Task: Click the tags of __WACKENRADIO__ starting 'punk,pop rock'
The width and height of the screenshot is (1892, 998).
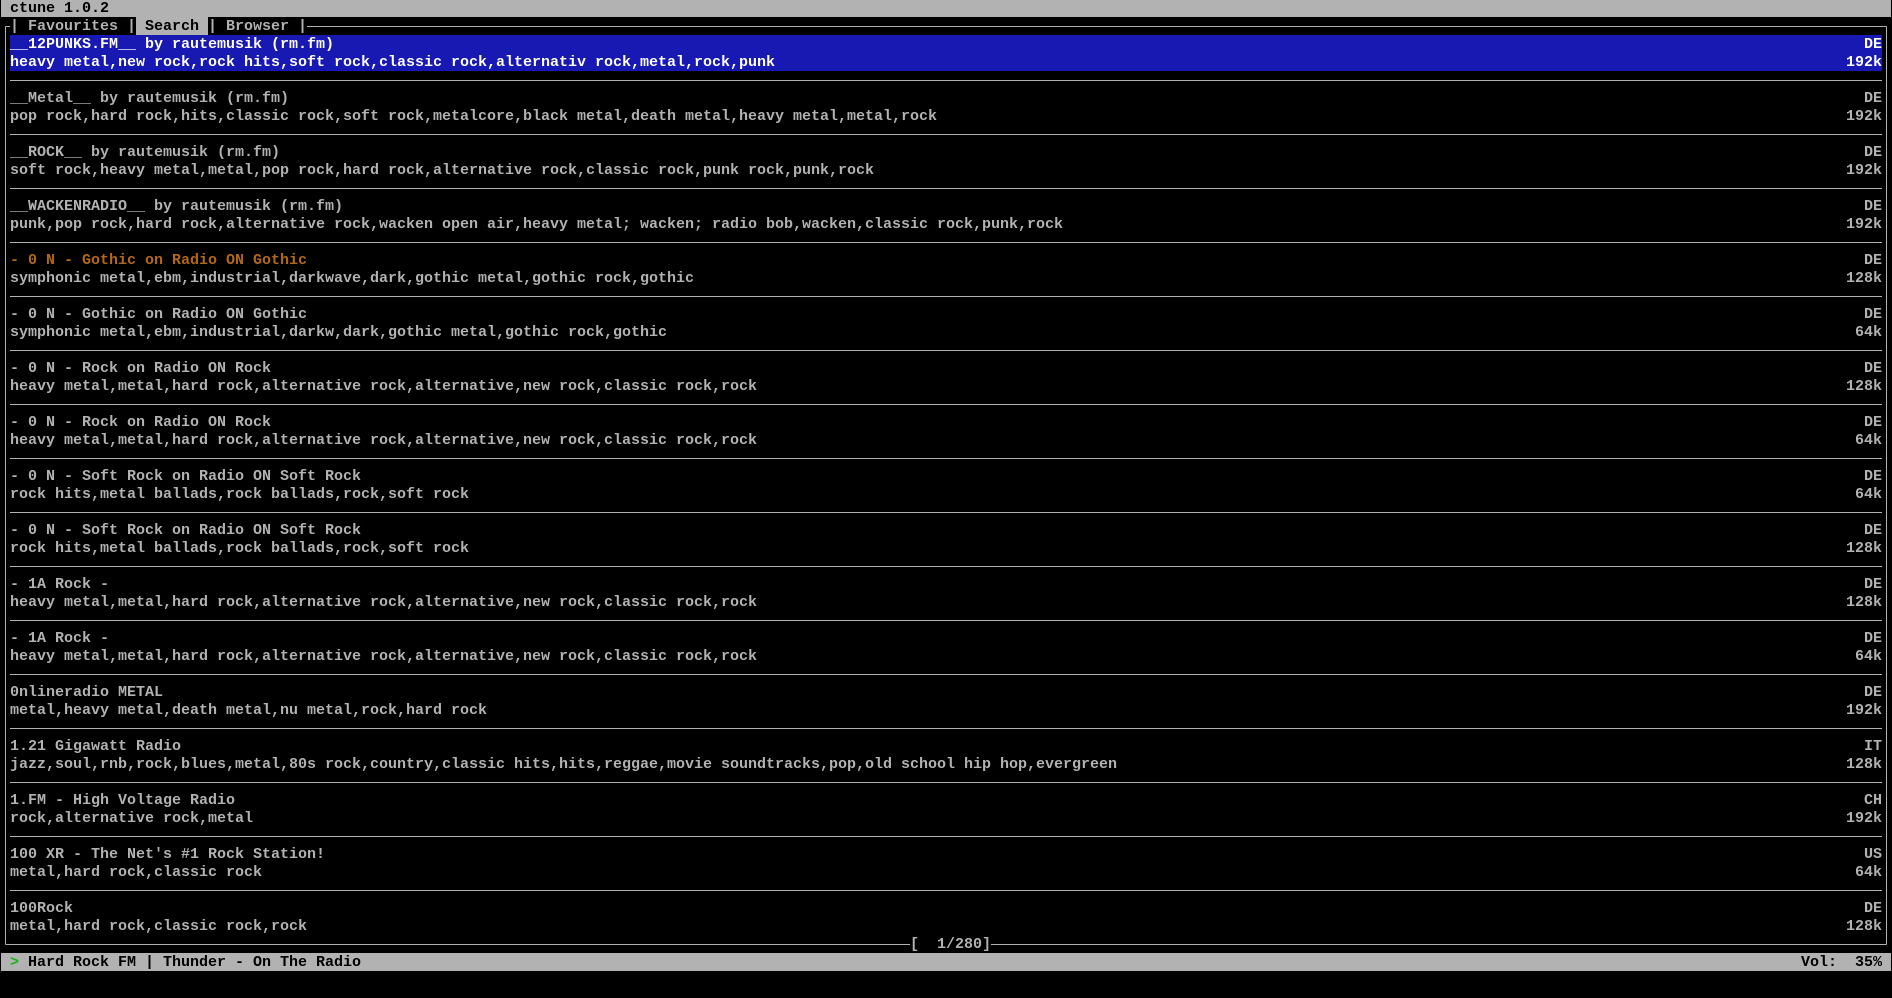Action: click(x=536, y=224)
